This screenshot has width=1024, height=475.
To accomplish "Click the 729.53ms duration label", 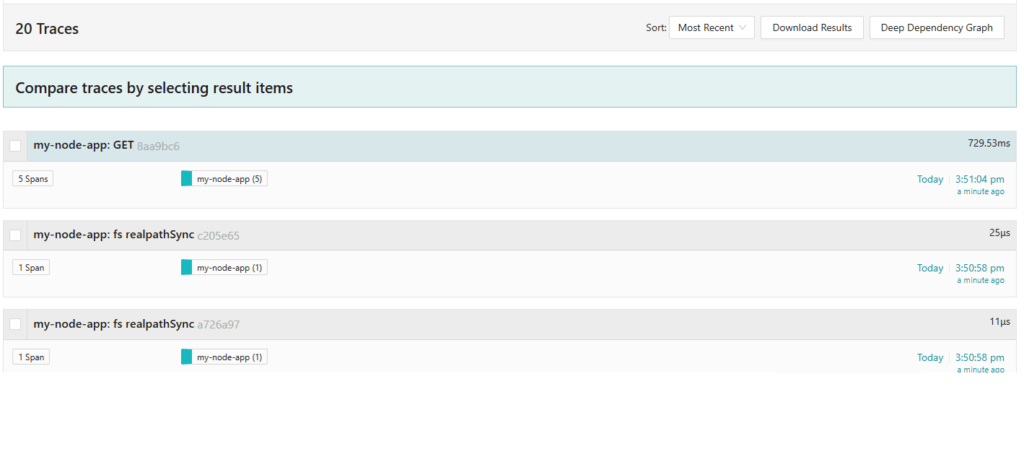I will point(988,144).
